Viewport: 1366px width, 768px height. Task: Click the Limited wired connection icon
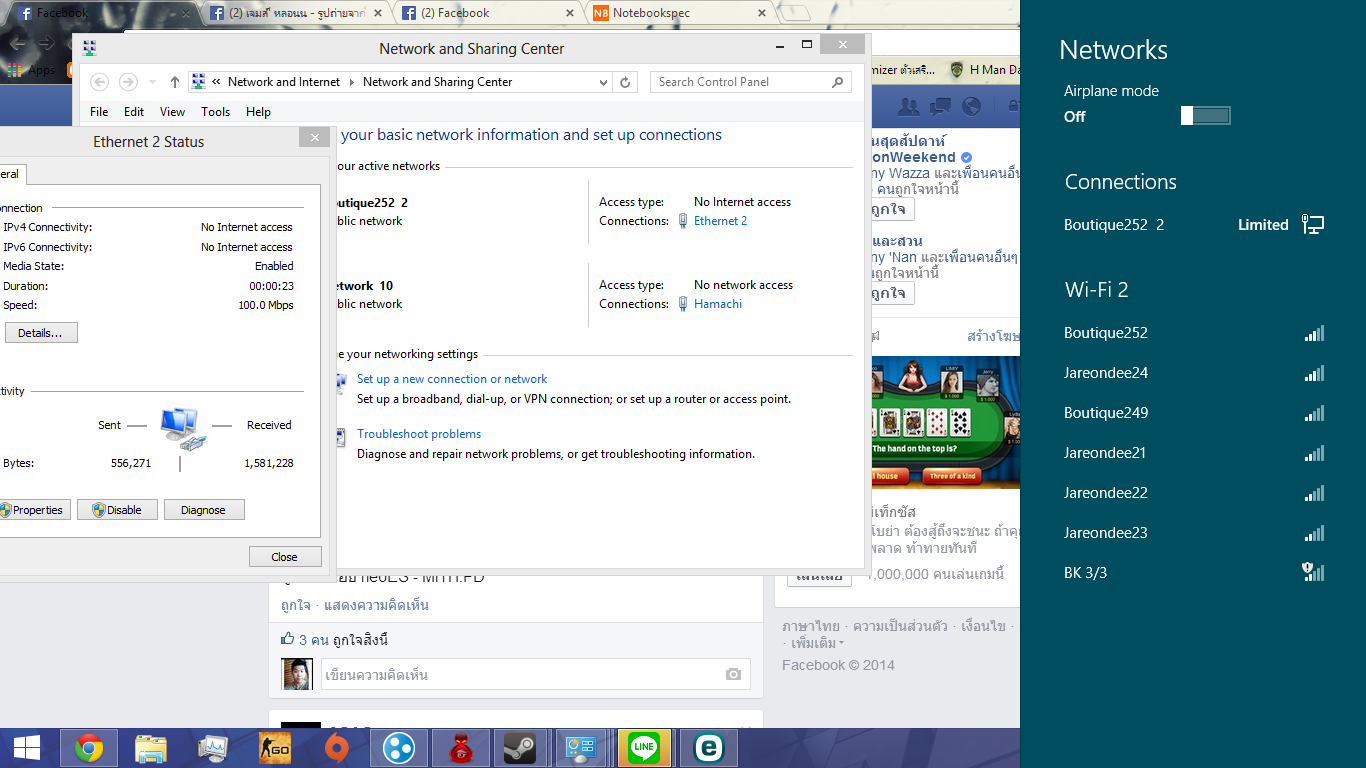pos(1313,225)
